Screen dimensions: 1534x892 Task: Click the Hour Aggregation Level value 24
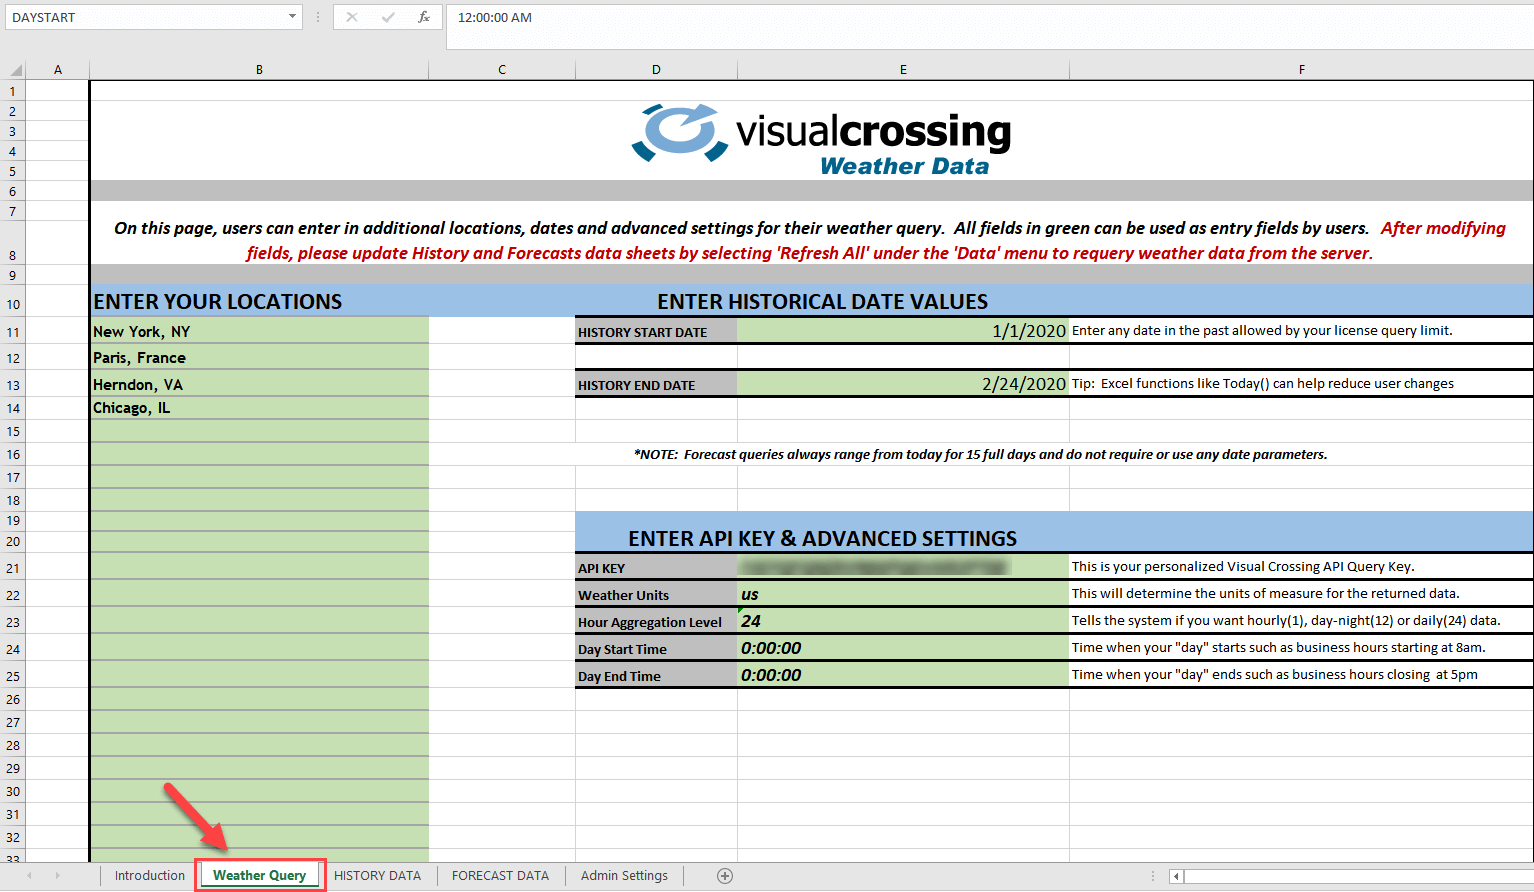(x=902, y=622)
